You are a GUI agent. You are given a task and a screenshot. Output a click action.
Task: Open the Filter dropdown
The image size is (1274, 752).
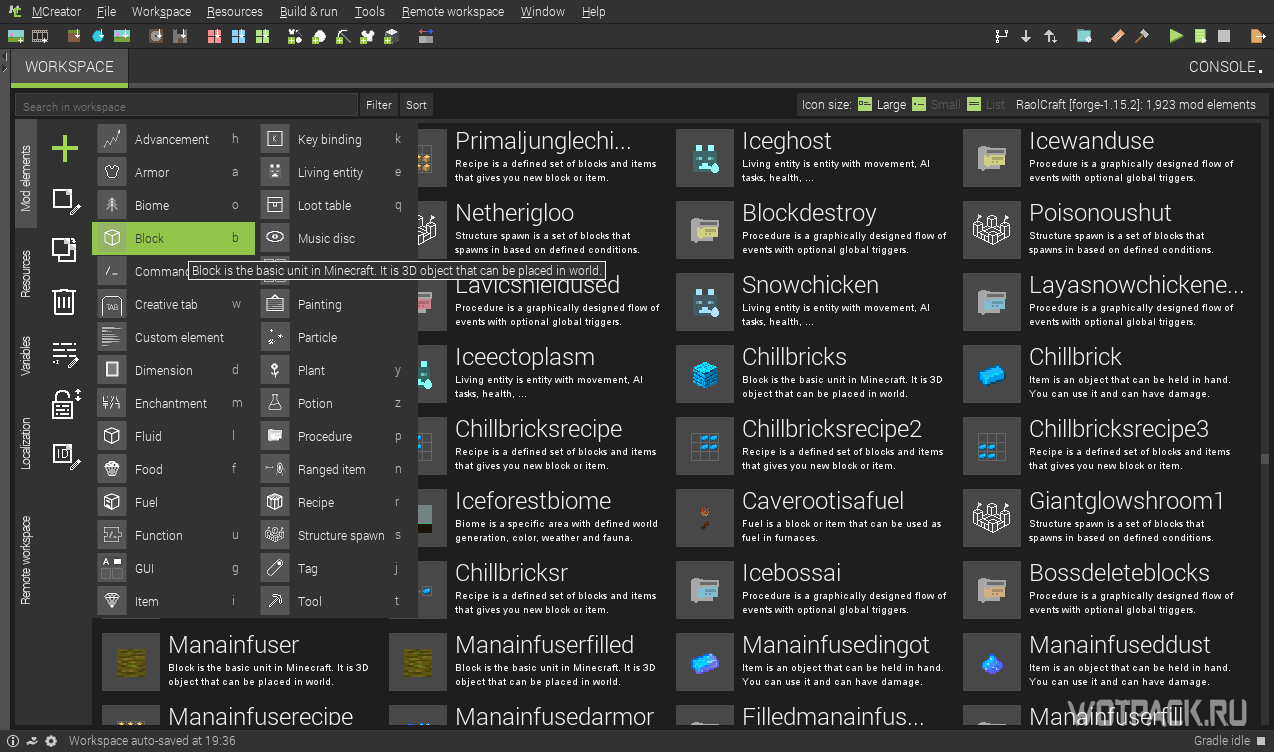point(379,105)
